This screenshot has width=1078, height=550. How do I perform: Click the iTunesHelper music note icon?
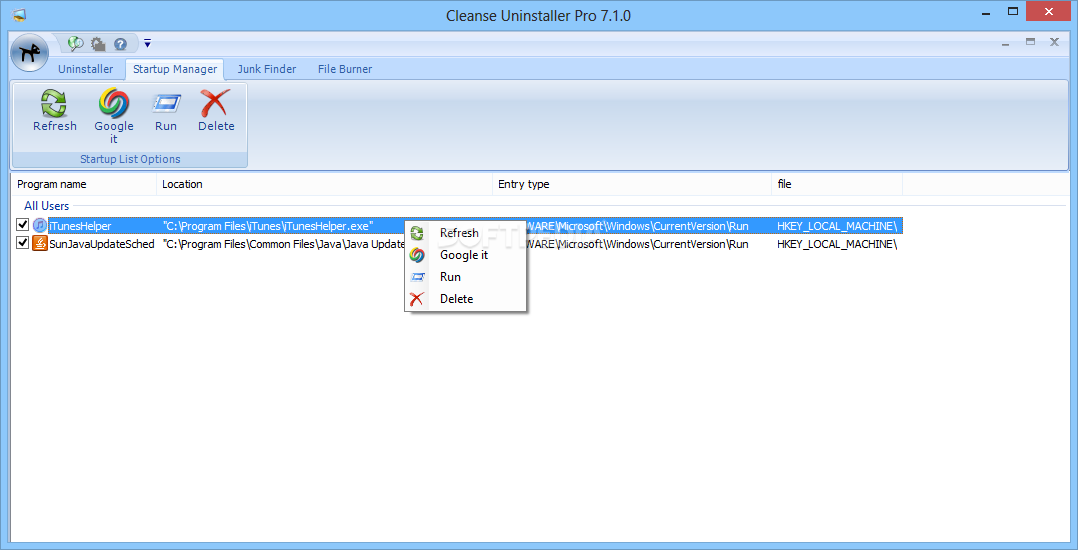(x=40, y=225)
